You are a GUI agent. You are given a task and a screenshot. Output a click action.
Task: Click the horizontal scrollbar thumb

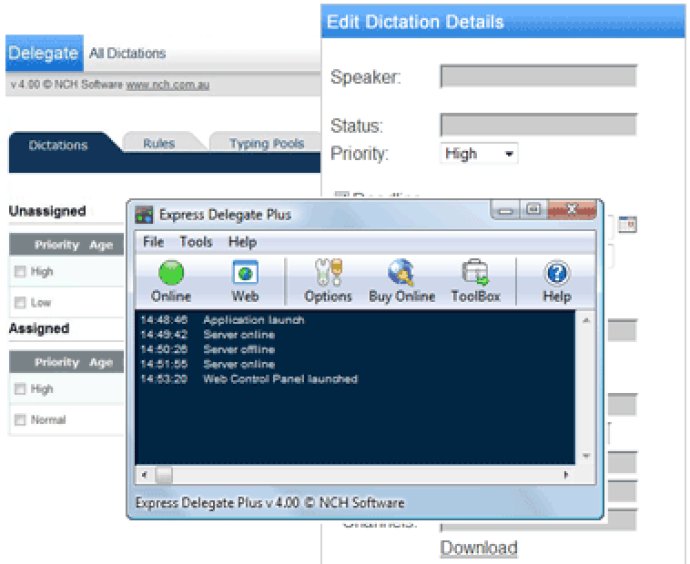(x=164, y=475)
